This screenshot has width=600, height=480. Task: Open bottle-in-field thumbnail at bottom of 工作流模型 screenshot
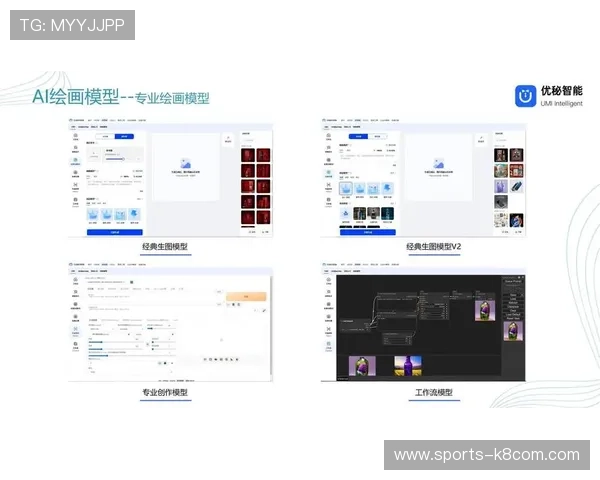[408, 366]
